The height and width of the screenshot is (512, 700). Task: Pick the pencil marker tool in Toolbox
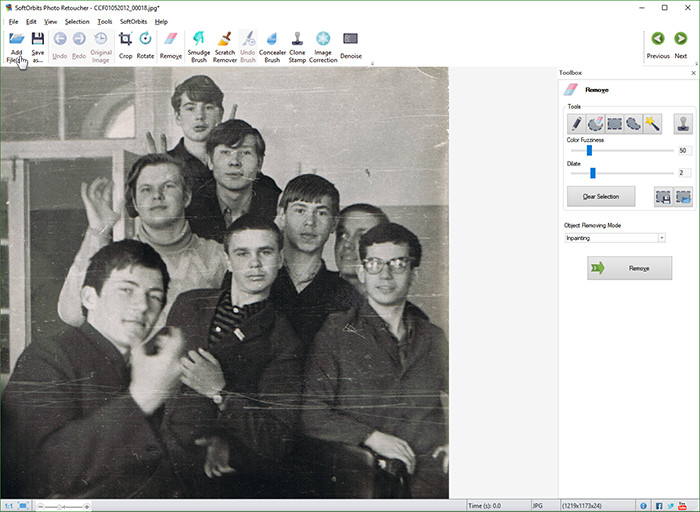coord(576,124)
